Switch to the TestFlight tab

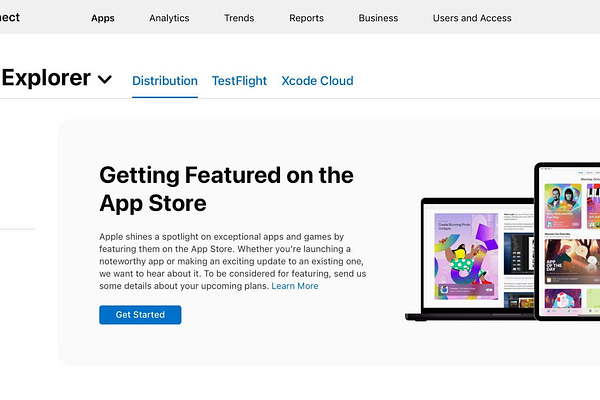click(239, 81)
